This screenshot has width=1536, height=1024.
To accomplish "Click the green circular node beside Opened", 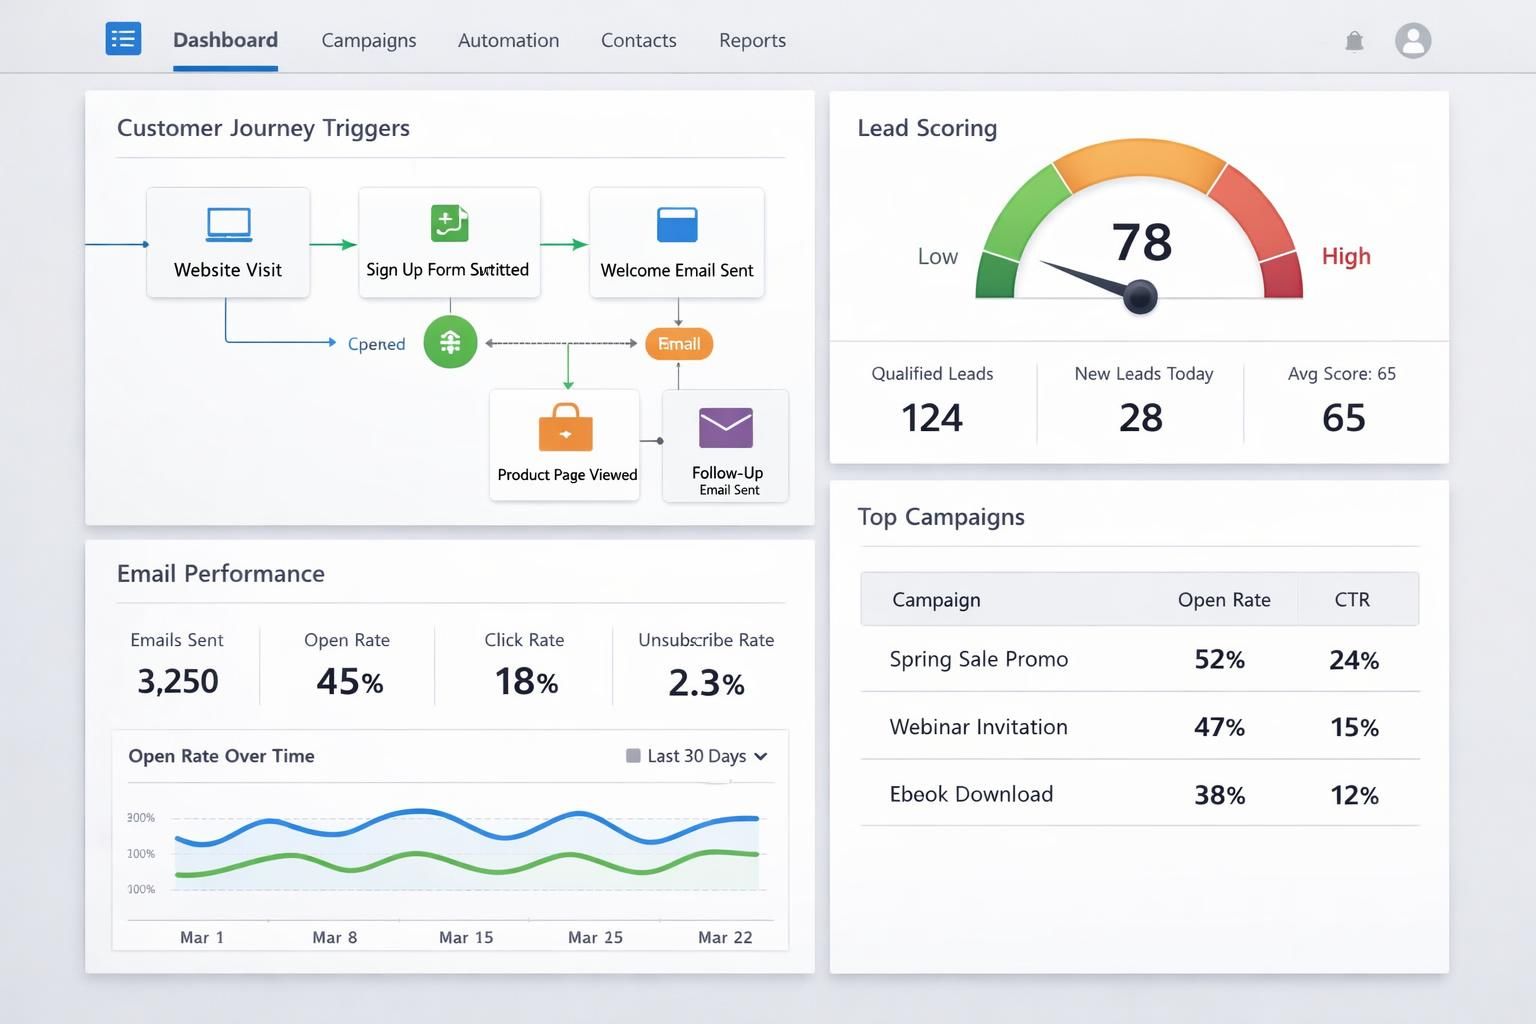I will click(450, 342).
